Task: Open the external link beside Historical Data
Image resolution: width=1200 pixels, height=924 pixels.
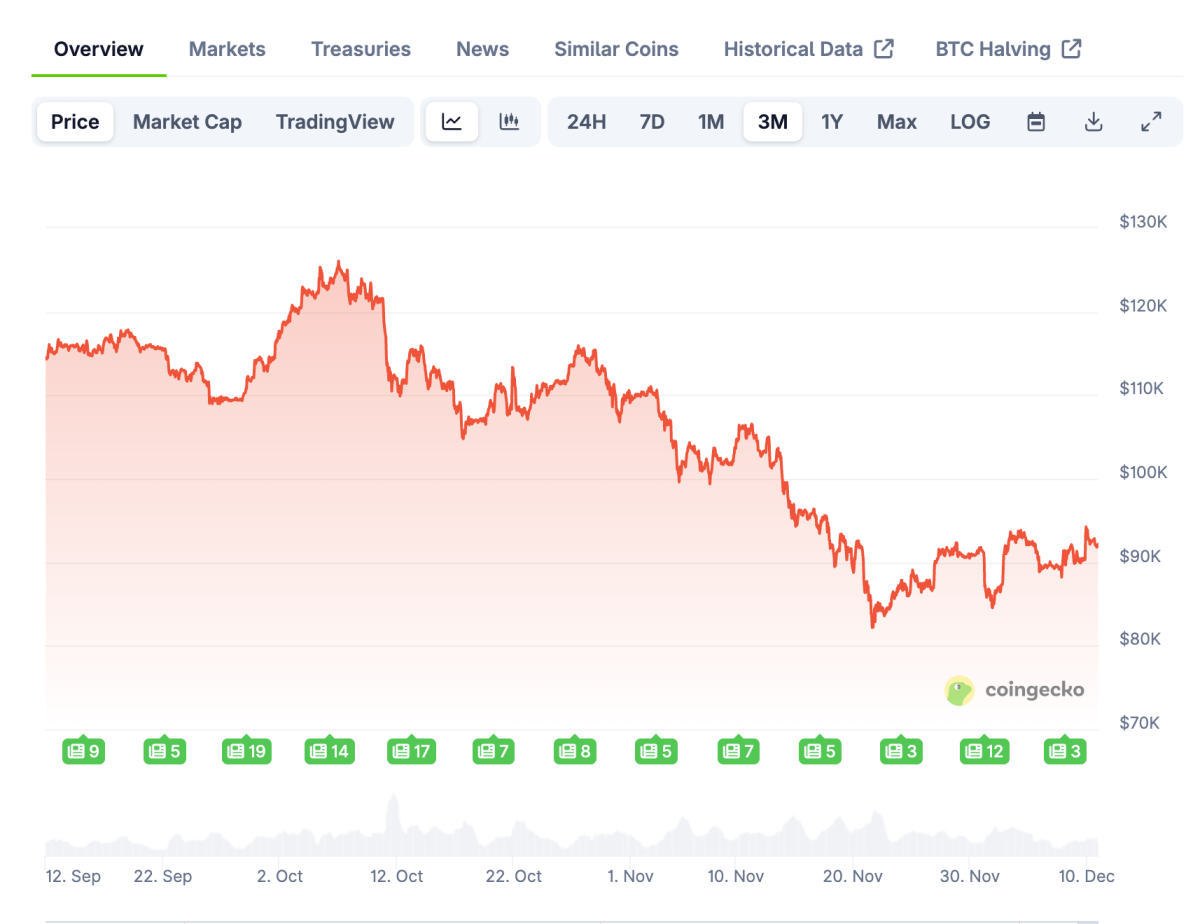Action: [x=884, y=47]
